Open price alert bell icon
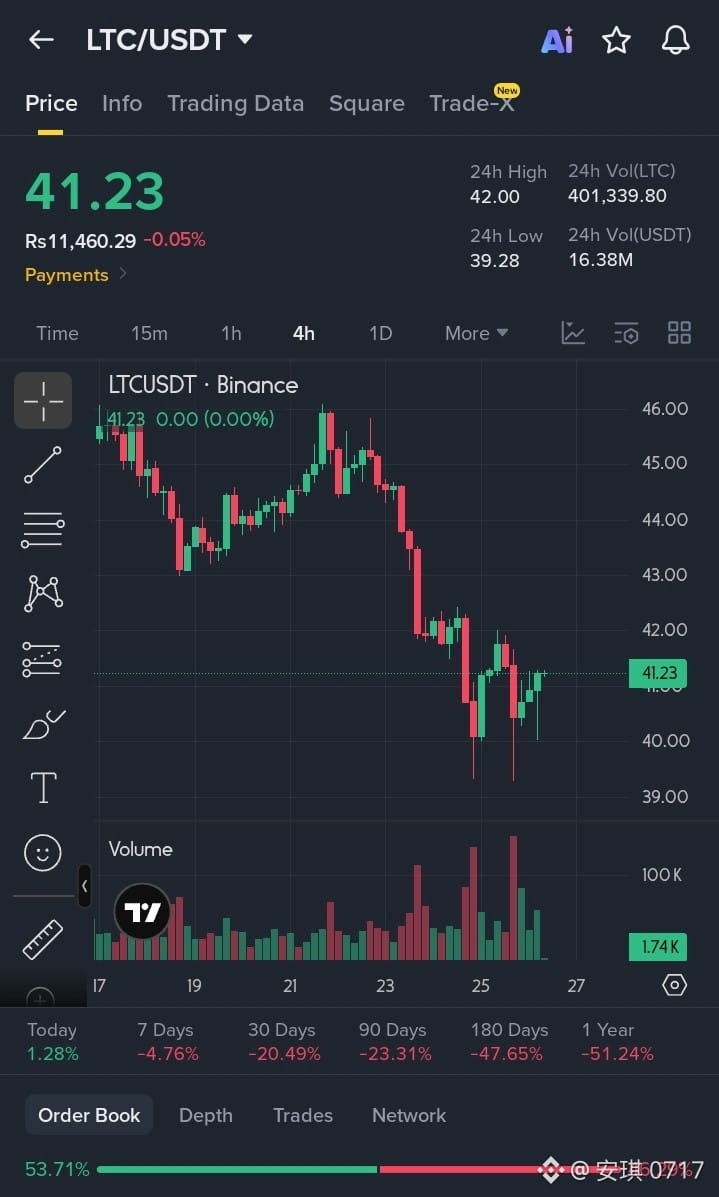719x1197 pixels. click(675, 40)
